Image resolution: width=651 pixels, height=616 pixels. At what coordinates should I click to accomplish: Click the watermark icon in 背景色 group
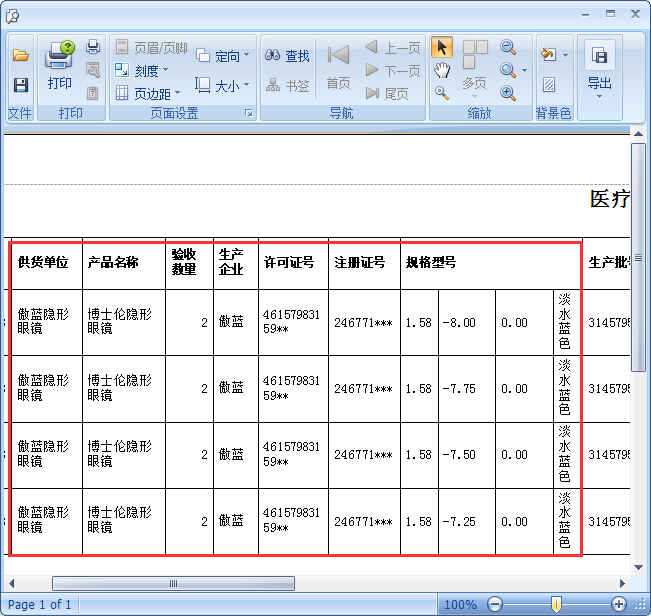pos(549,85)
